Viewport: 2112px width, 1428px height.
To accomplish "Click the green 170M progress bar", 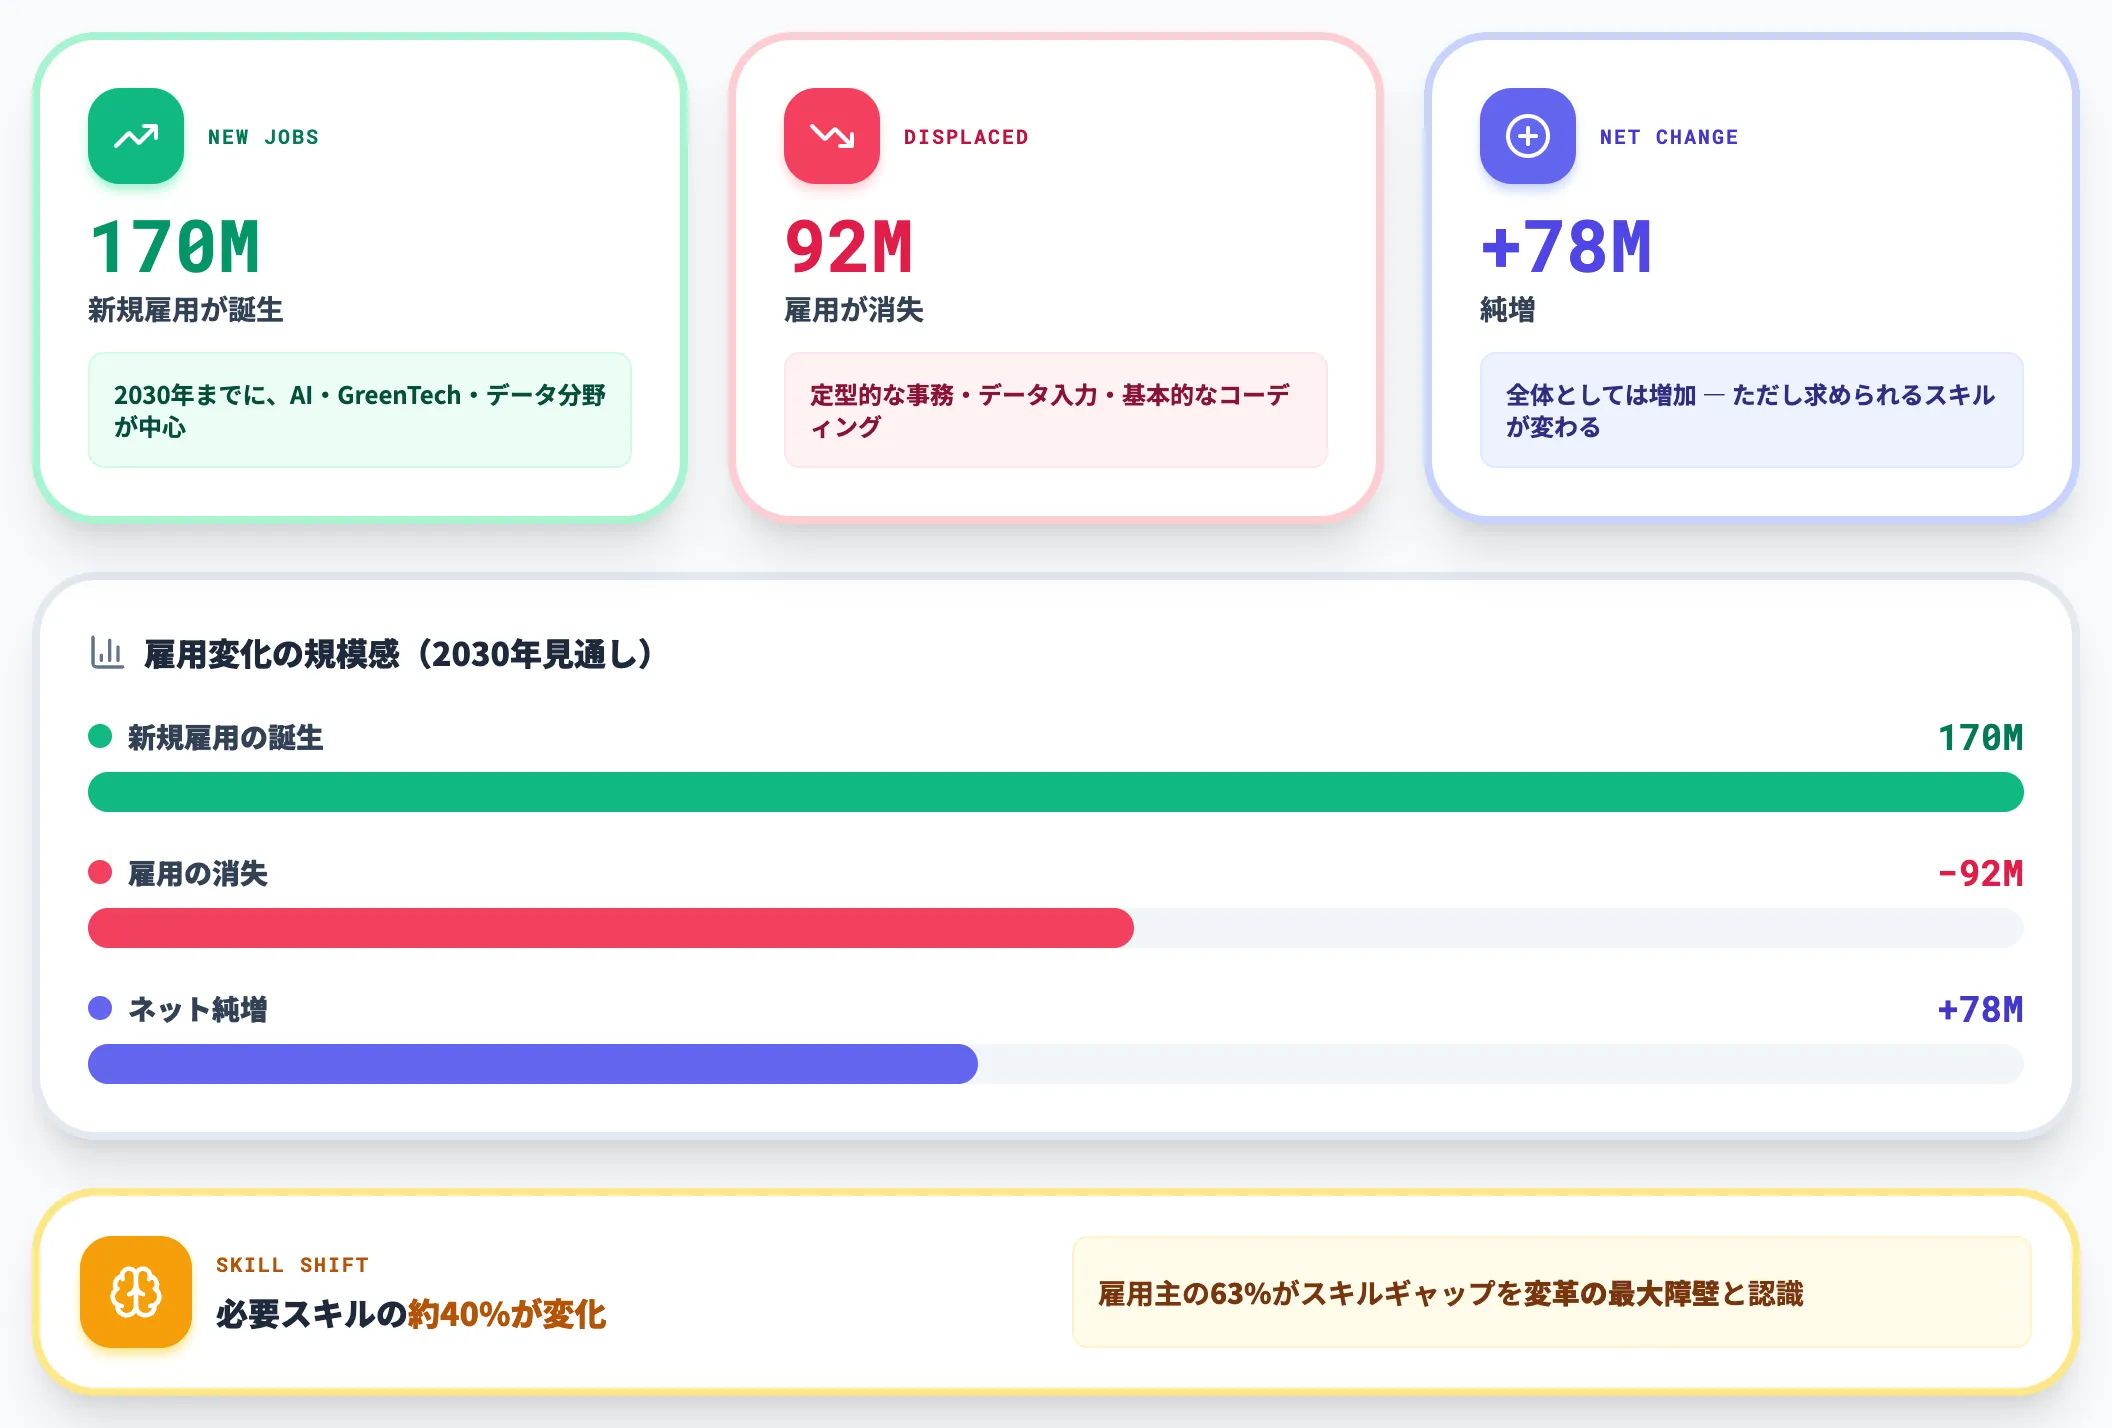I will click(1056, 792).
